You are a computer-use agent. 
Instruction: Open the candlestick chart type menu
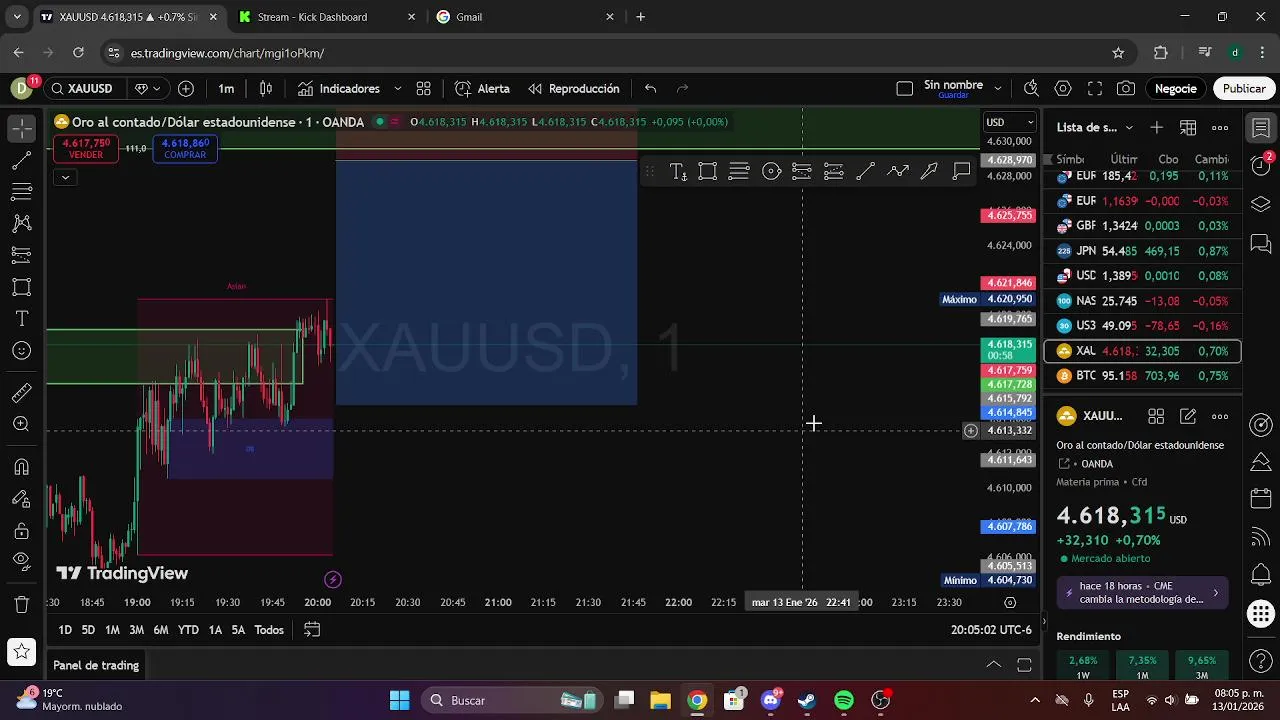[266, 88]
